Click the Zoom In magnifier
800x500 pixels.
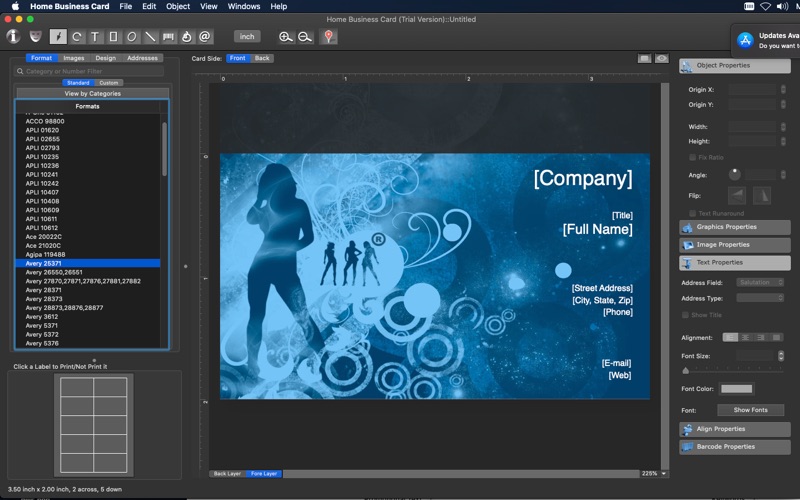pos(286,37)
